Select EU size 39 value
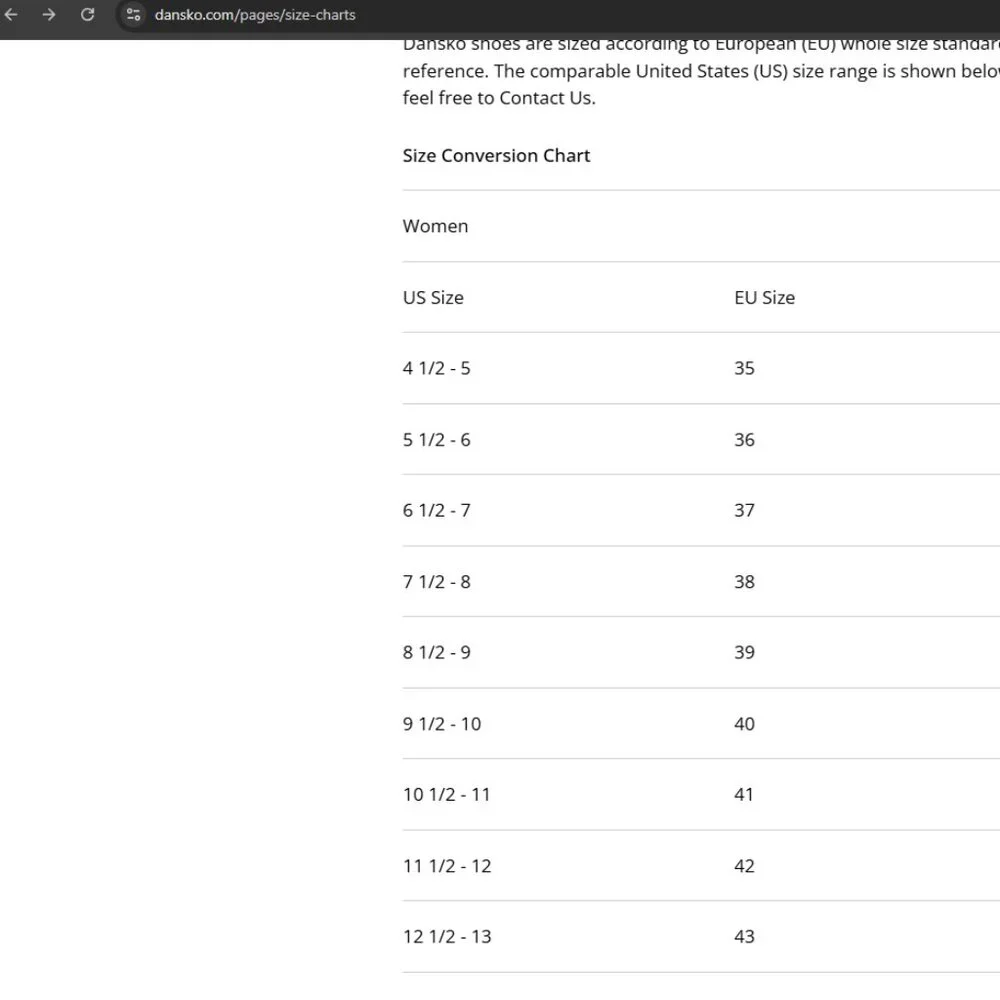 (x=744, y=652)
